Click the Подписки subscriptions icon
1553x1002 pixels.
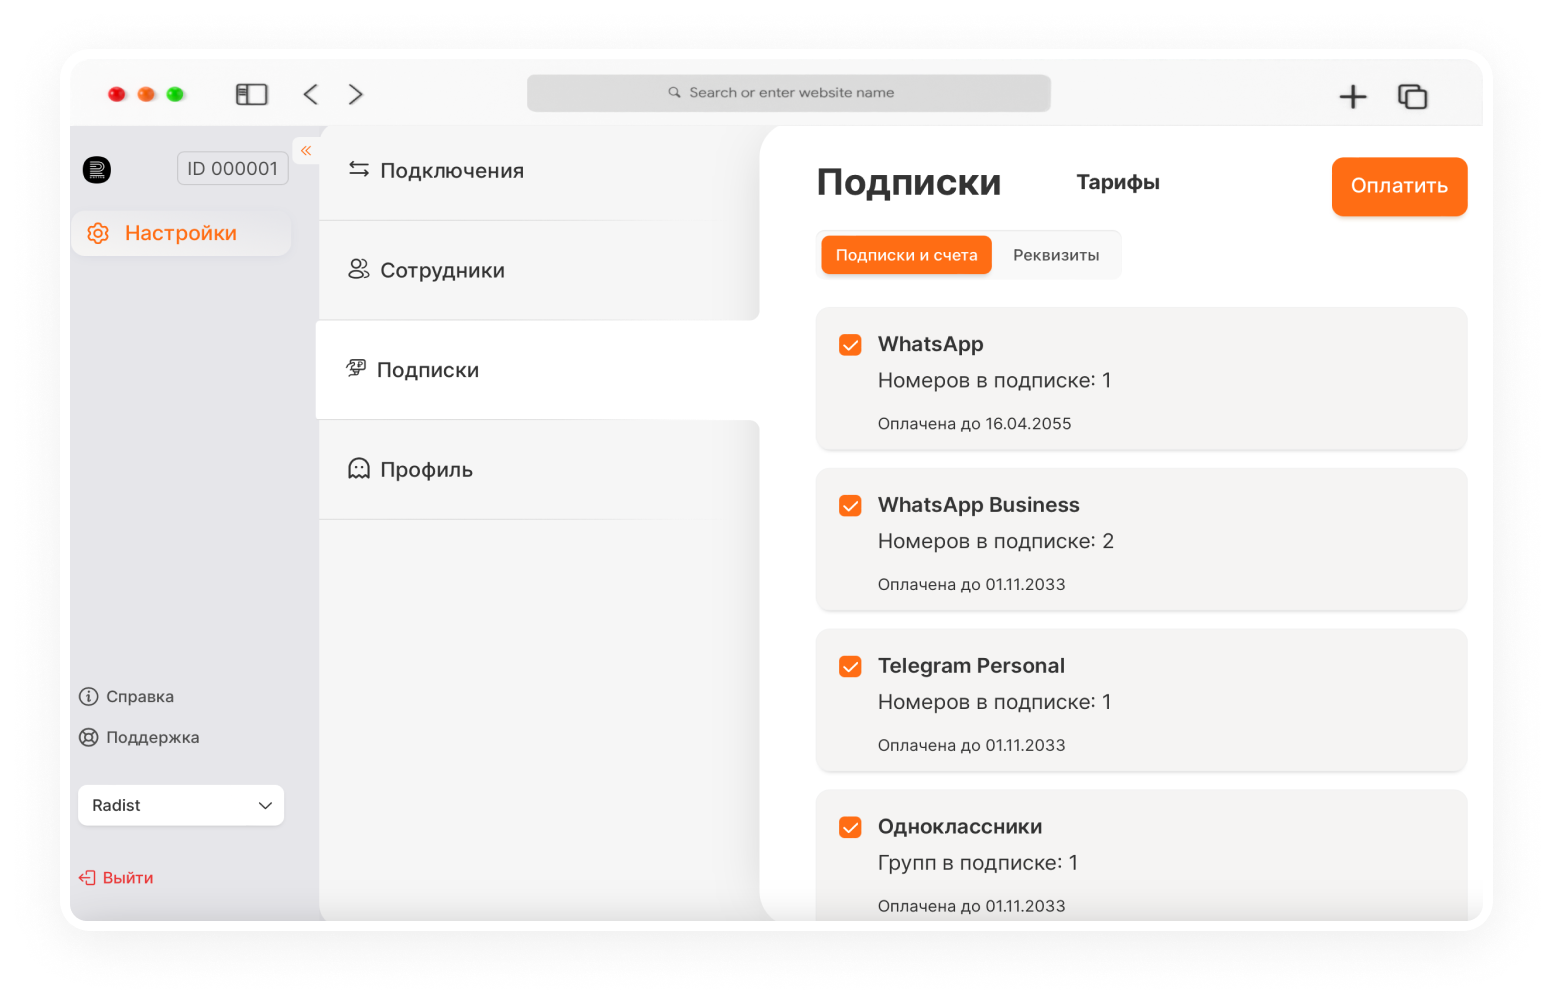point(356,368)
